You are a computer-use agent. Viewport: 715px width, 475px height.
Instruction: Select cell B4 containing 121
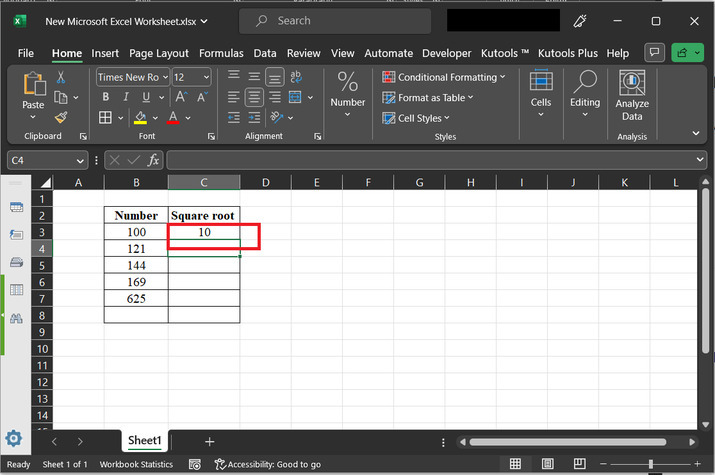(136, 248)
